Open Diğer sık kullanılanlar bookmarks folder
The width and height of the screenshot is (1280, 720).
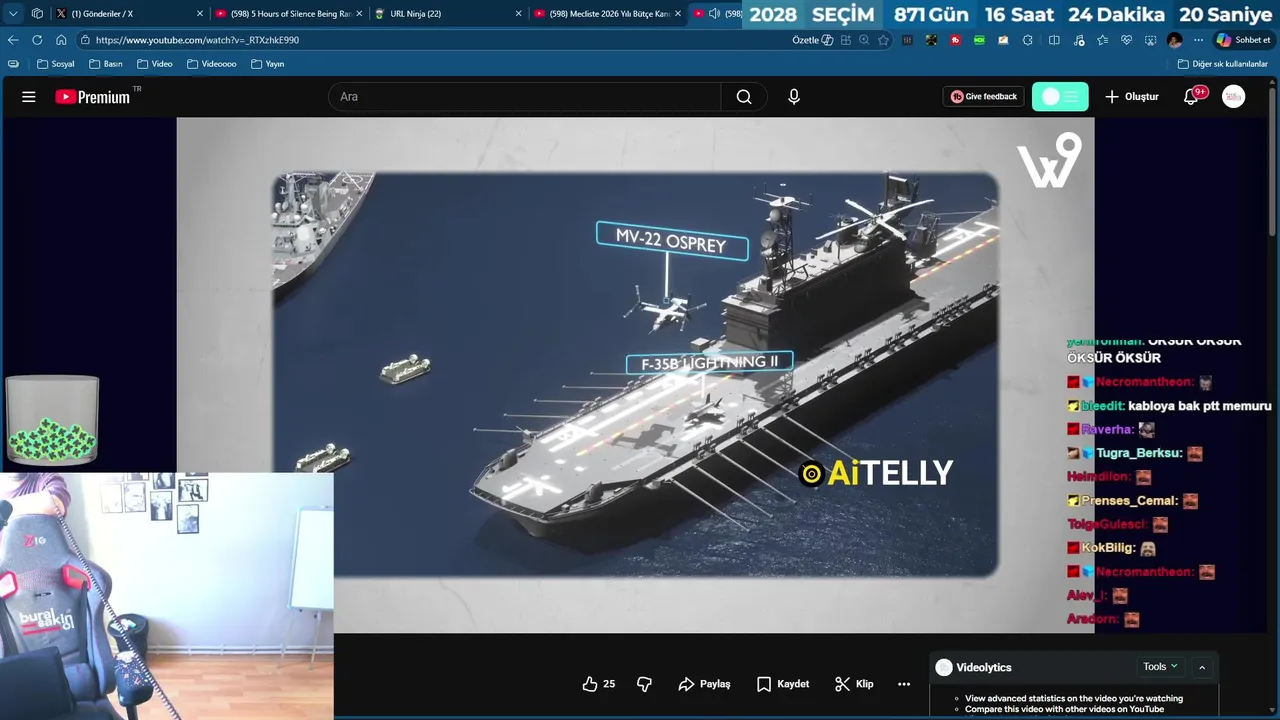click(1222, 64)
